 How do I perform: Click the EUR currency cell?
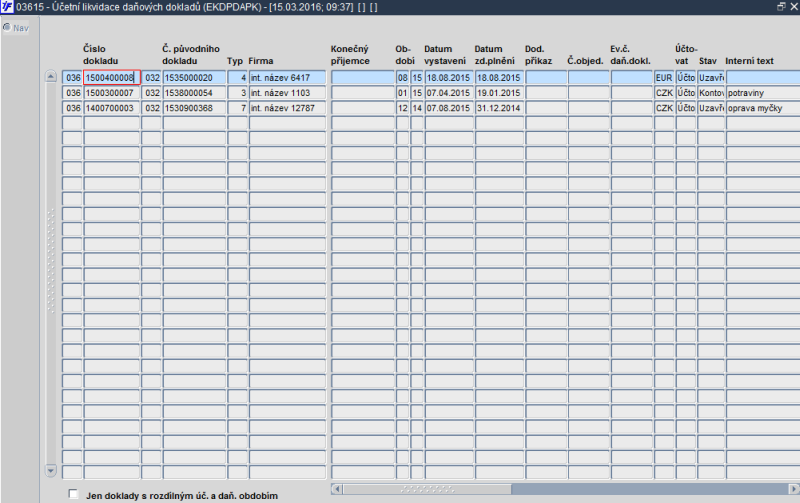(664, 78)
